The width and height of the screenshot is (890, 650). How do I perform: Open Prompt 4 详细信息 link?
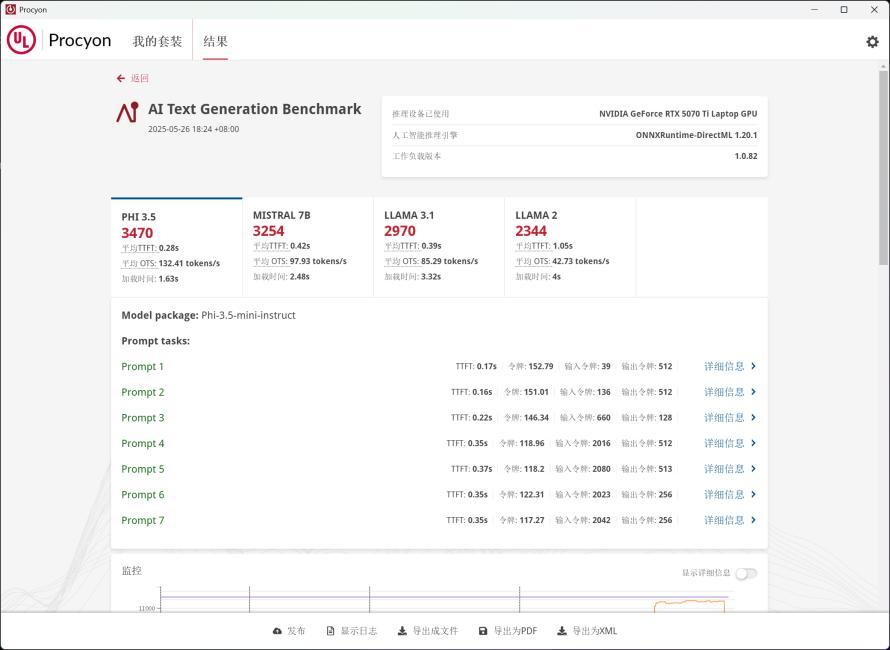[x=724, y=443]
